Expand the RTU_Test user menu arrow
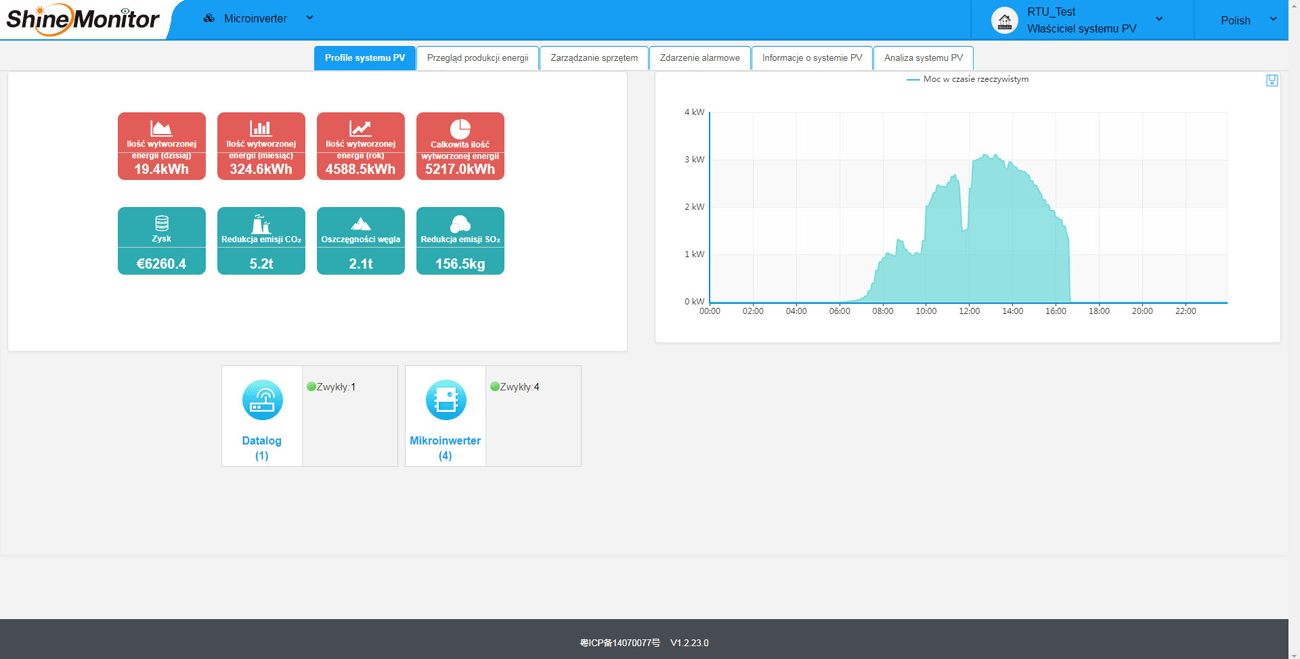Screen dimensions: 1300x659 [1159, 19]
